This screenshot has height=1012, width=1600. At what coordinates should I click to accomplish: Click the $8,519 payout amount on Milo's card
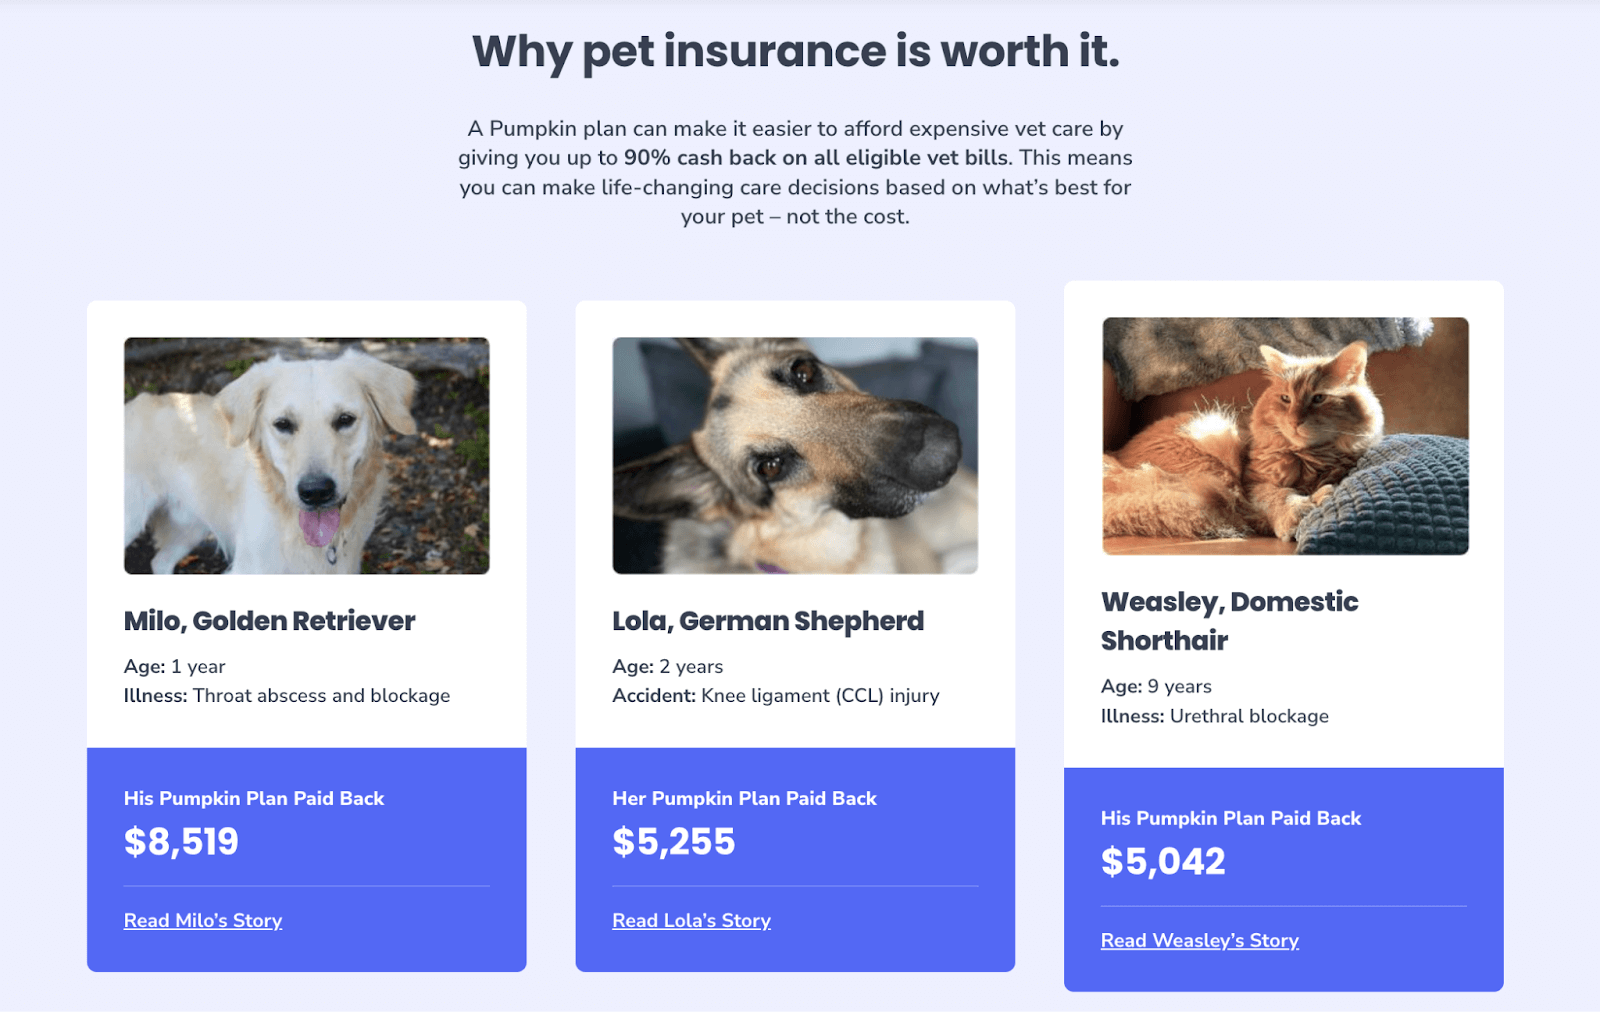click(180, 841)
